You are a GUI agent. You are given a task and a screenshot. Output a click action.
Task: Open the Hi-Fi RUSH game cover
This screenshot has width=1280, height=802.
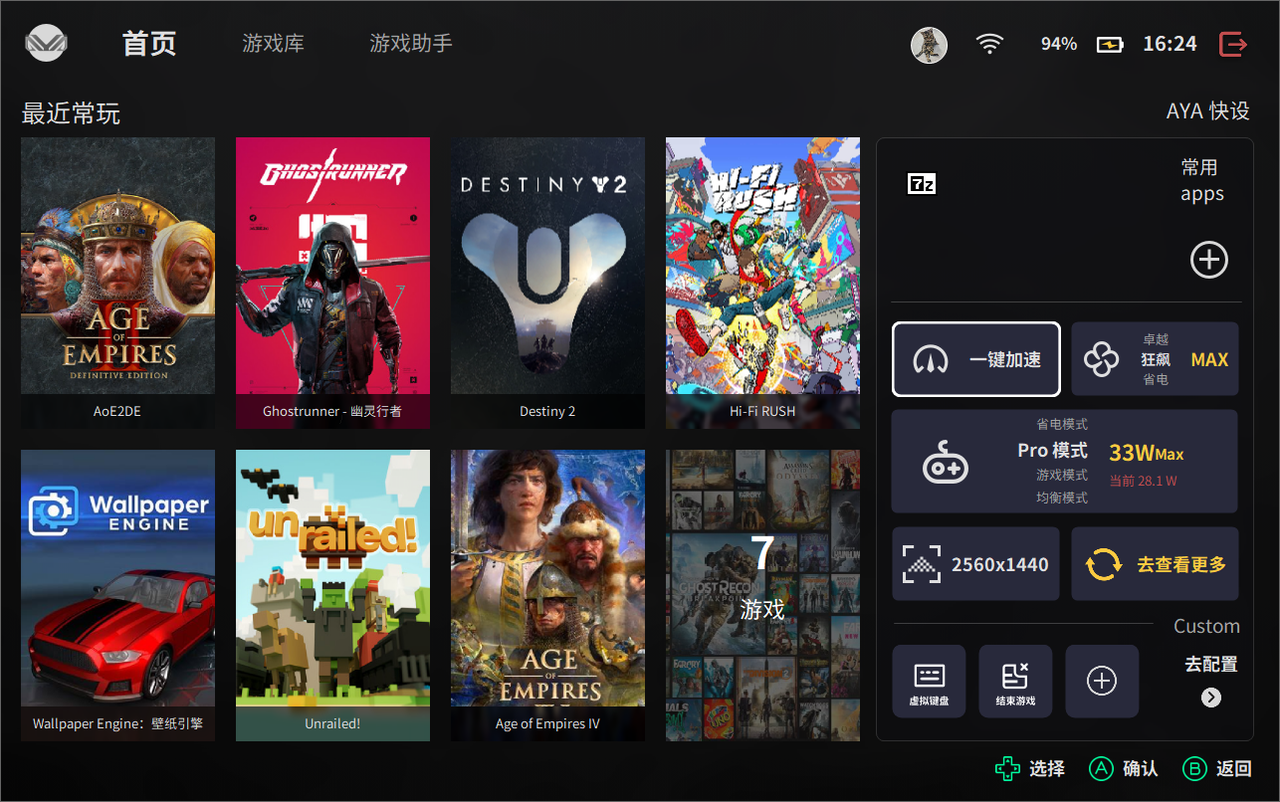[x=763, y=283]
